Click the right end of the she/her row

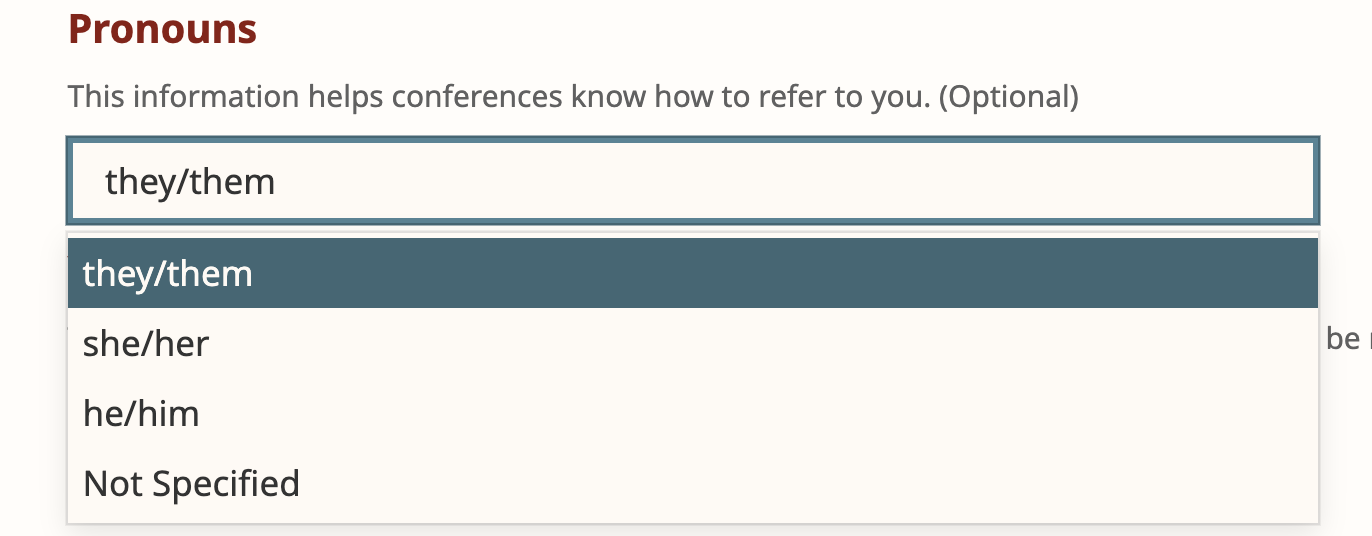pos(1250,344)
